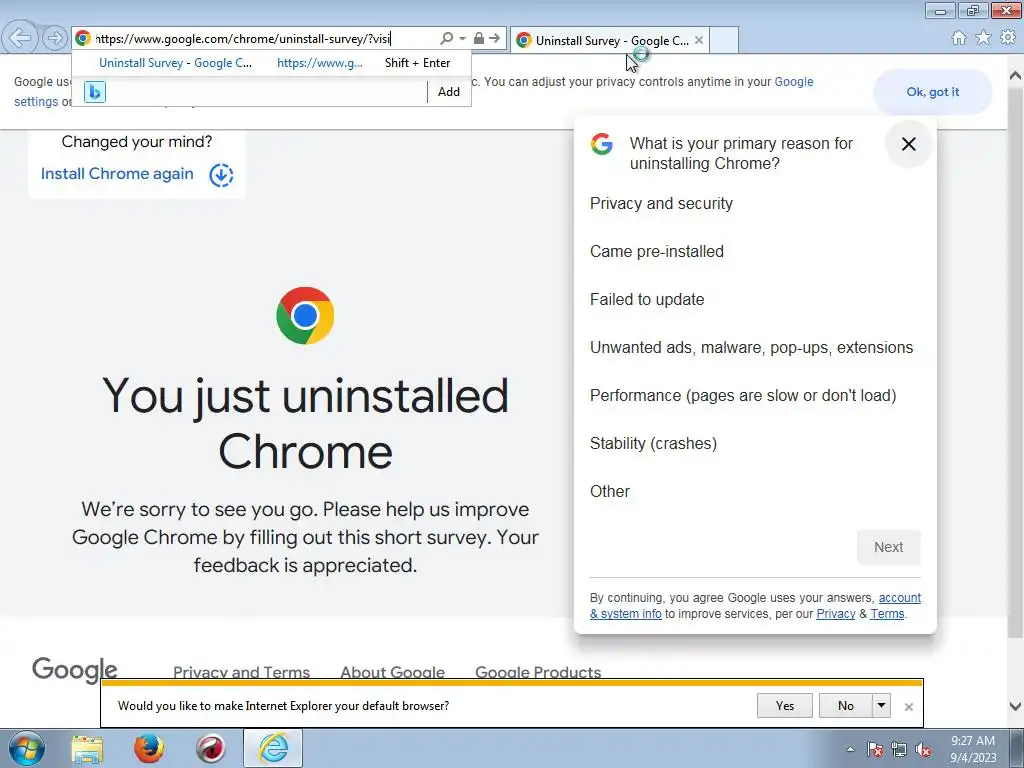Click the Go arrow in address bar
The image size is (1024, 768).
click(495, 39)
